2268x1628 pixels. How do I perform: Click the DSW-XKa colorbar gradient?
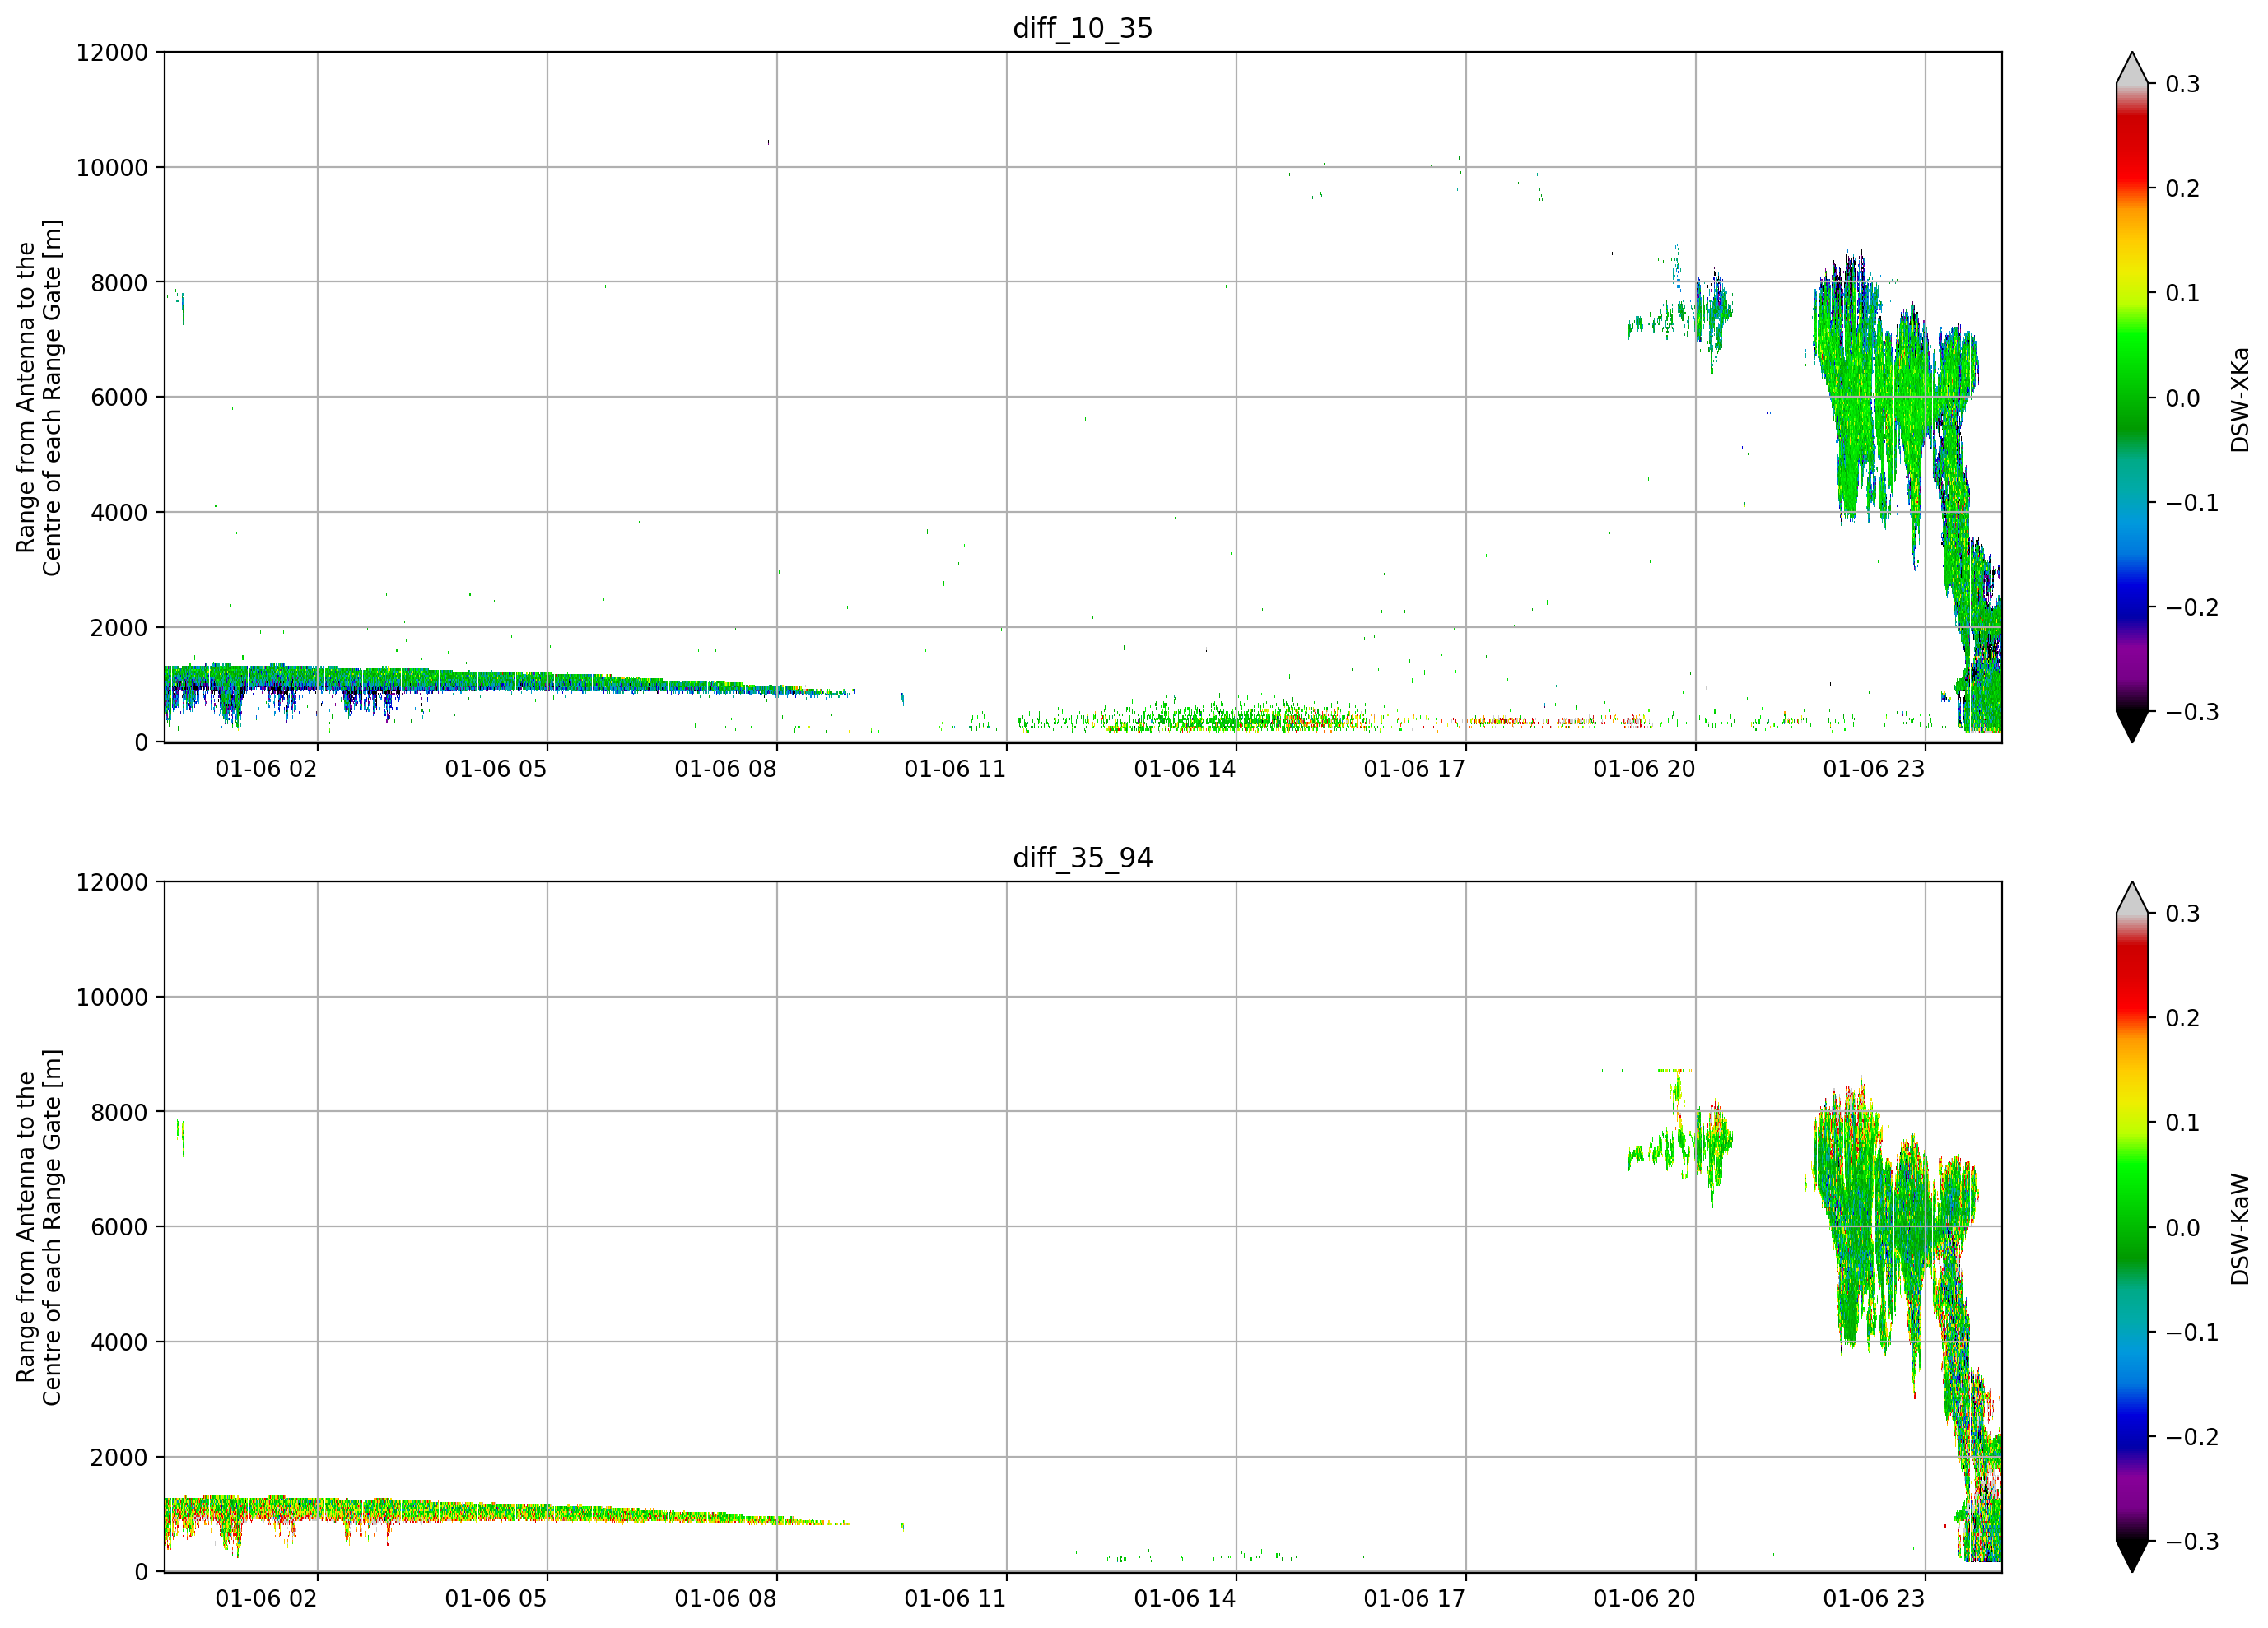[2132, 397]
